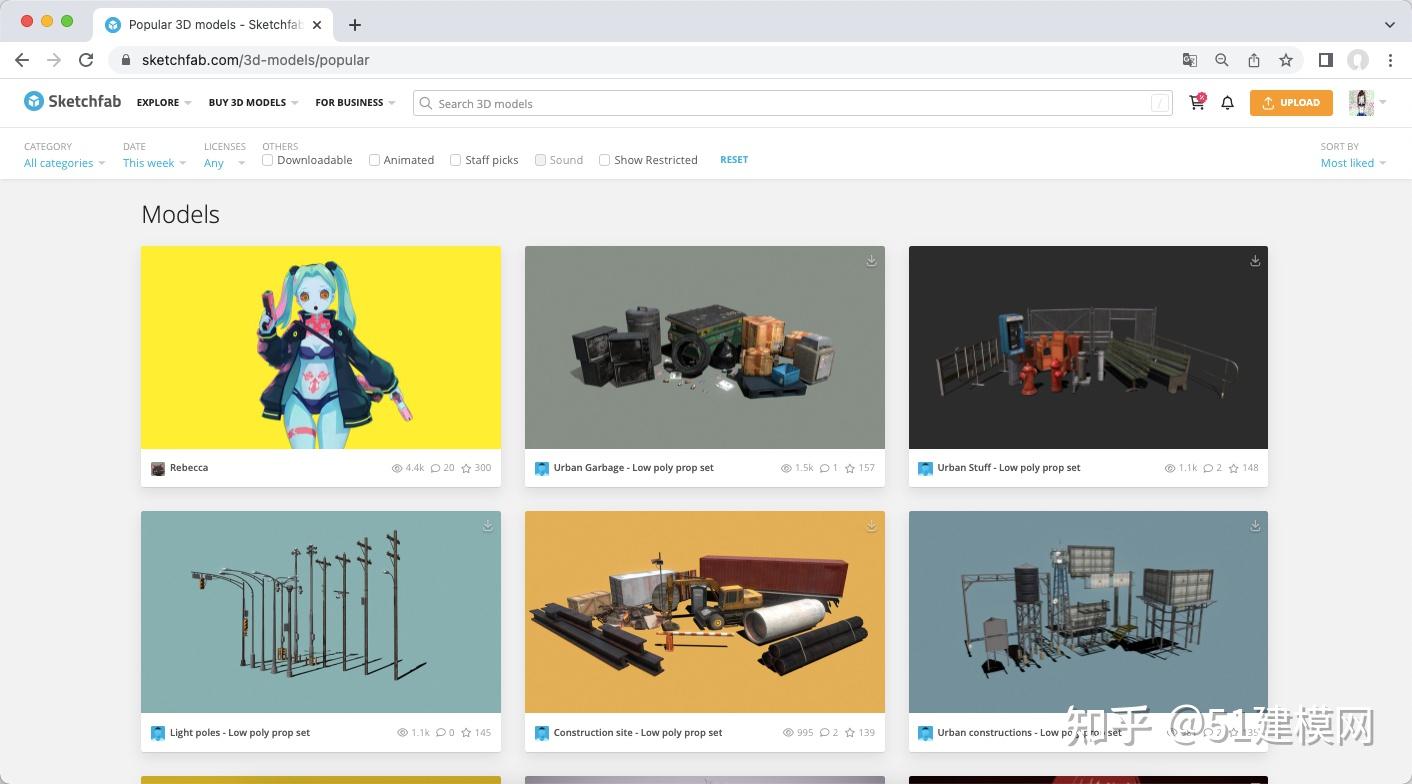Open Light poles - Low poly prop set link
Image resolution: width=1412 pixels, height=784 pixels.
pyautogui.click(x=240, y=733)
